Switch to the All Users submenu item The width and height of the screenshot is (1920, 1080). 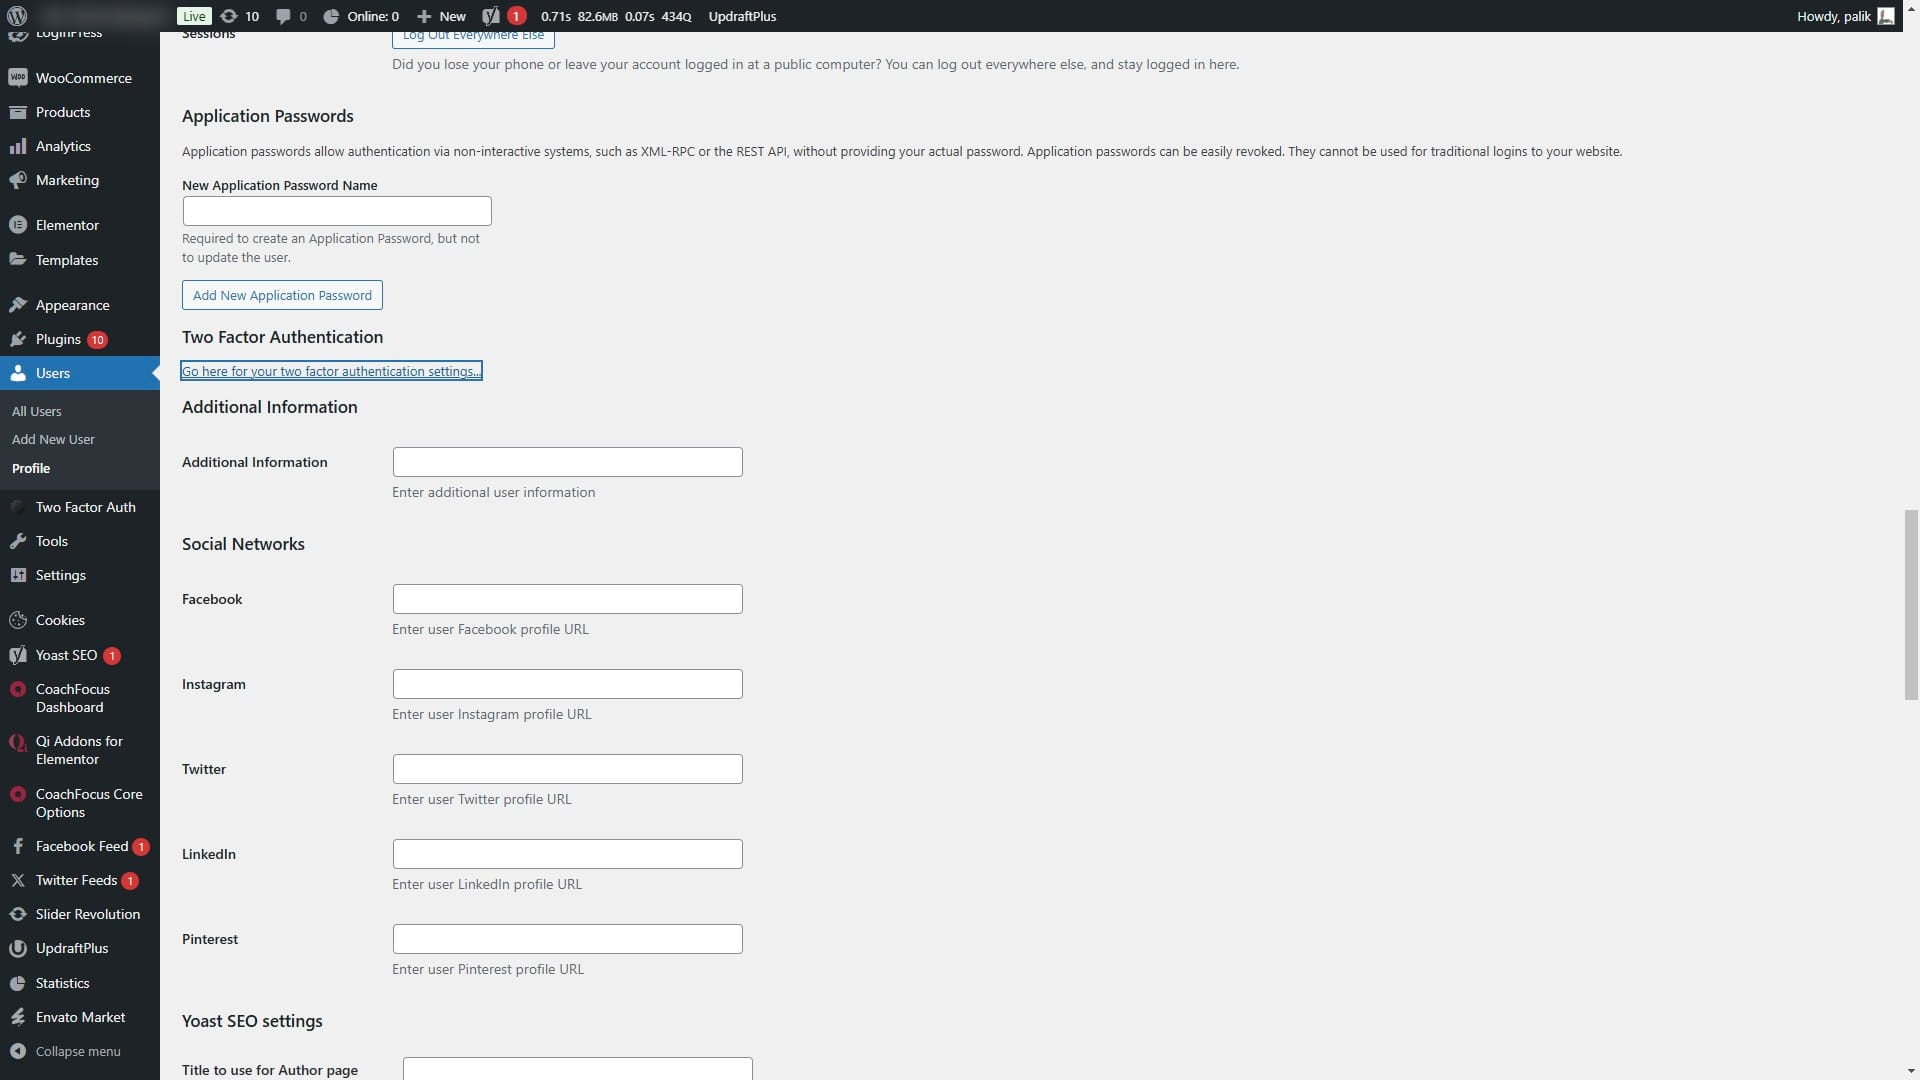tap(36, 411)
